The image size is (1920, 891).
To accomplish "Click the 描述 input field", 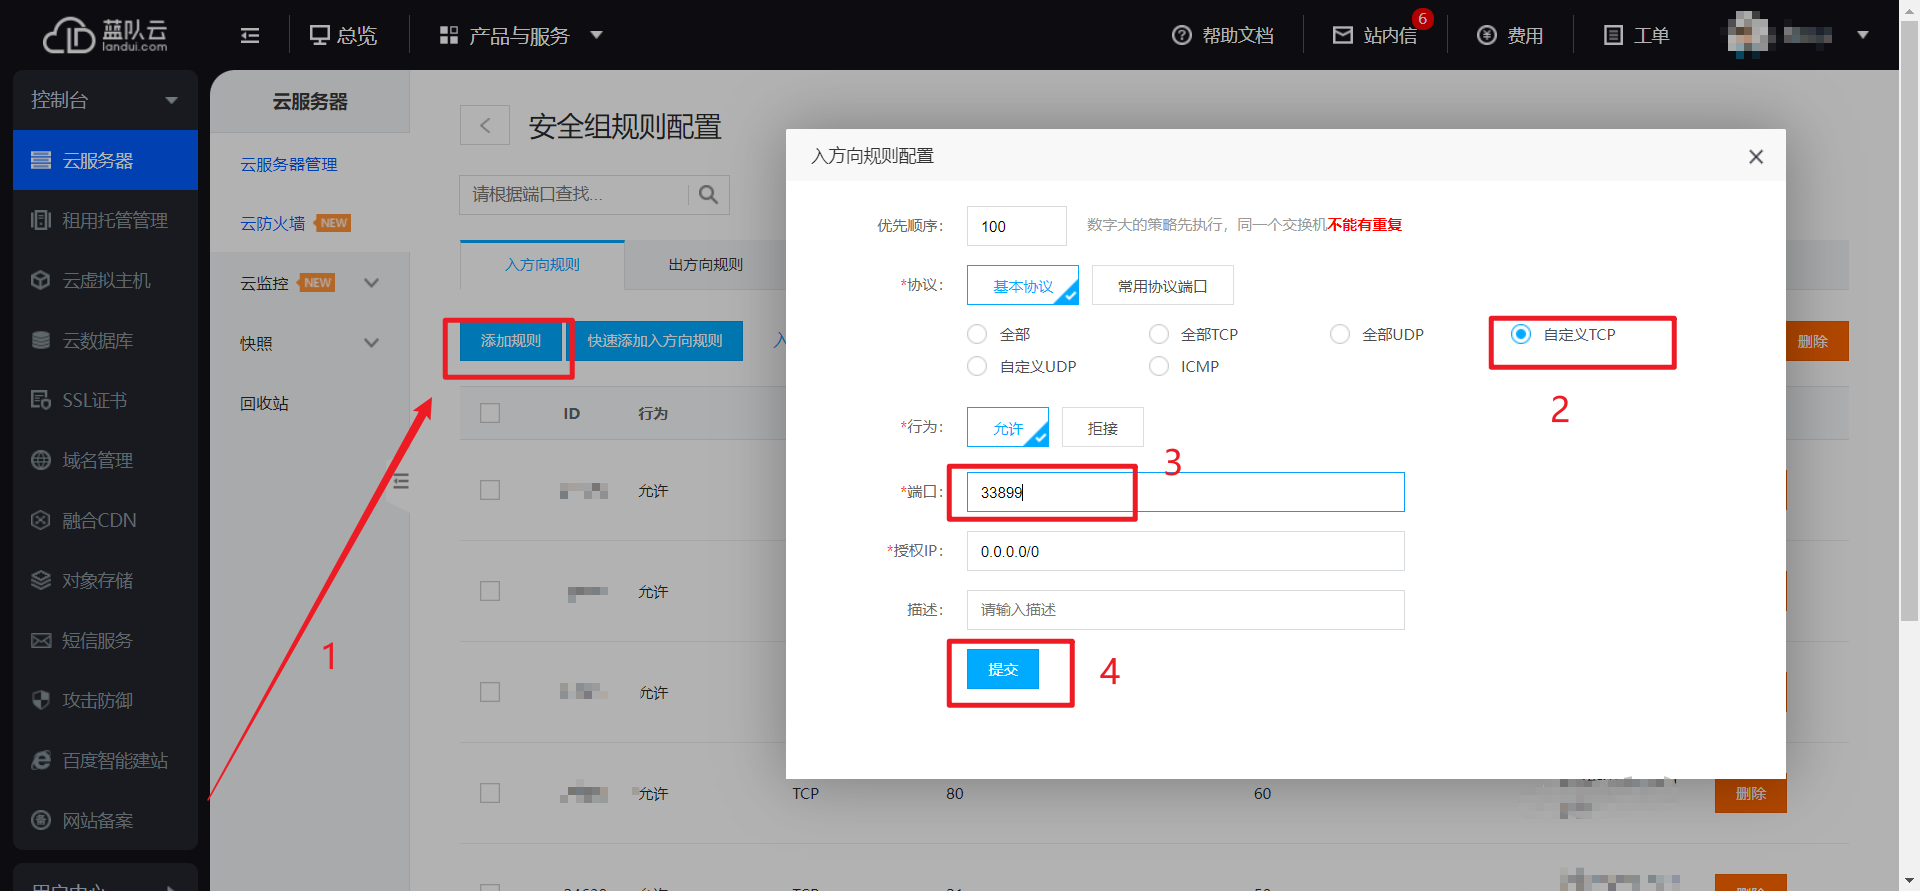I will [1185, 610].
